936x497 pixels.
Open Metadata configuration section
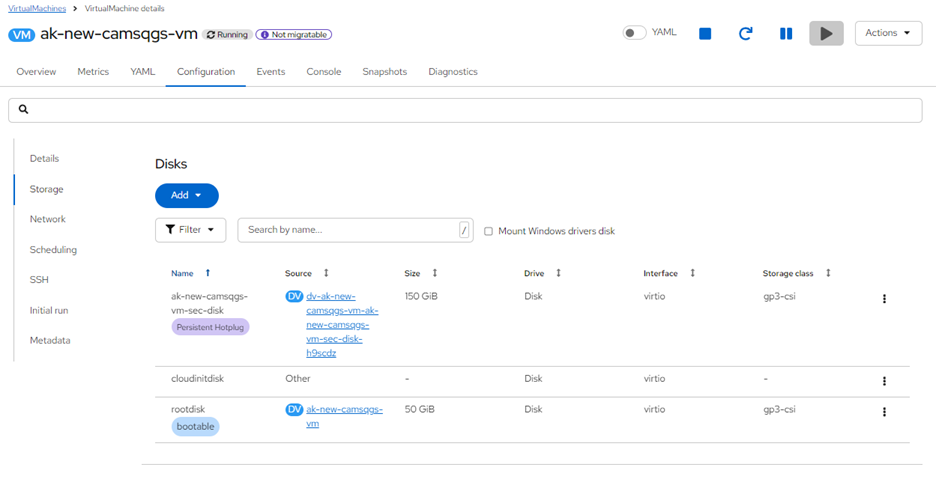pyautogui.click(x=50, y=340)
